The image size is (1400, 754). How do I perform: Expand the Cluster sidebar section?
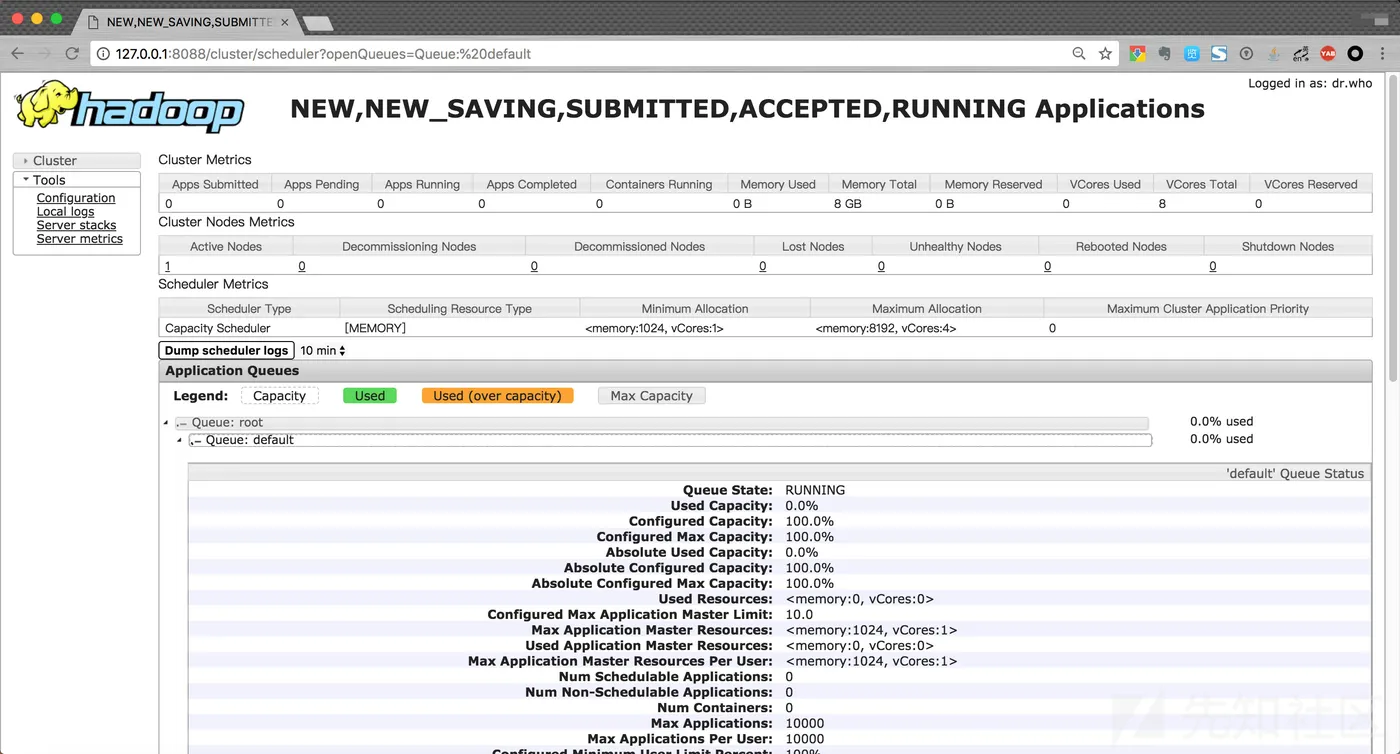[x=77, y=160]
